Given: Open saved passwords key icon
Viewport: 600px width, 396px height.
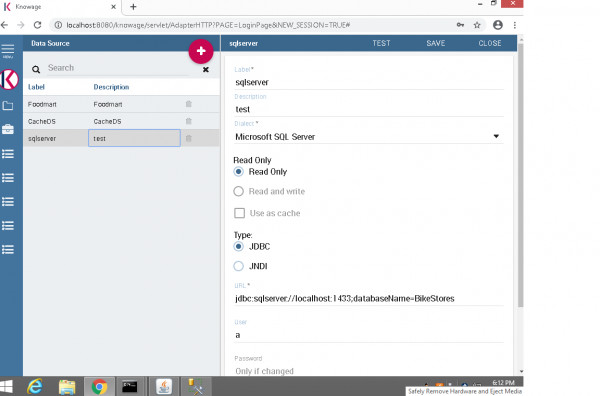Looking at the screenshot, I should click(460, 25).
